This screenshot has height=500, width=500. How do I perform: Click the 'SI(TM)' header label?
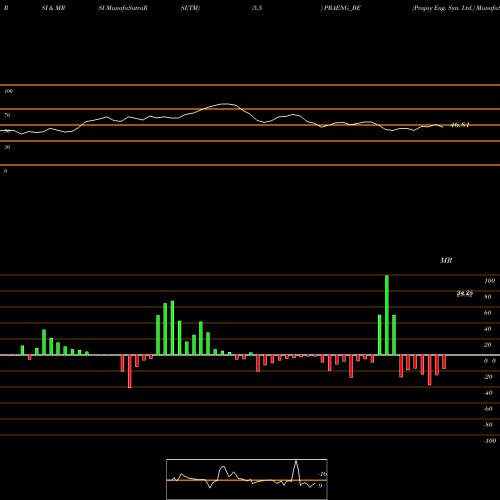[x=190, y=8]
